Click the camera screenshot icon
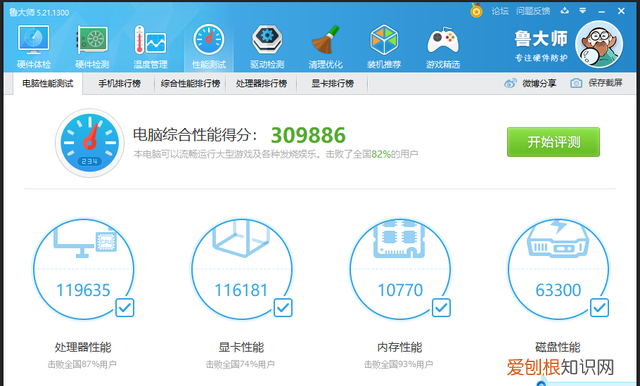The image size is (640, 386). (x=576, y=83)
